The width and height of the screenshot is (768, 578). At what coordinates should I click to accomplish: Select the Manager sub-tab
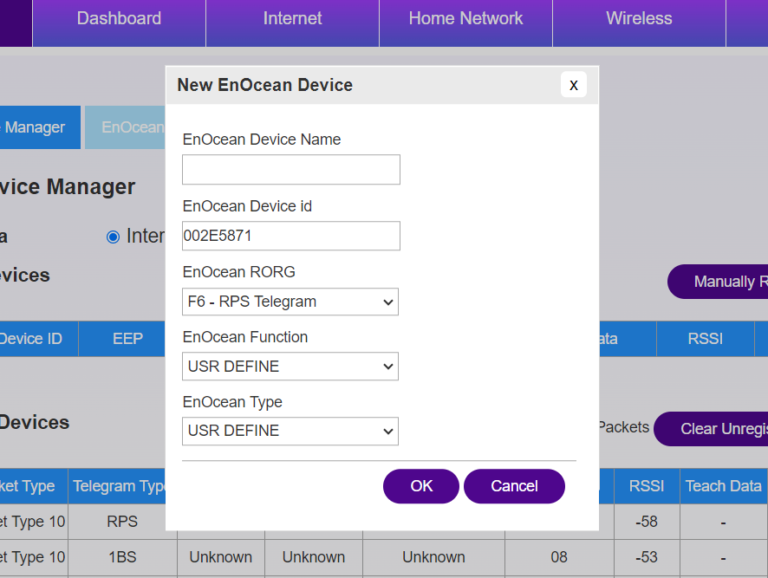pyautogui.click(x=38, y=128)
